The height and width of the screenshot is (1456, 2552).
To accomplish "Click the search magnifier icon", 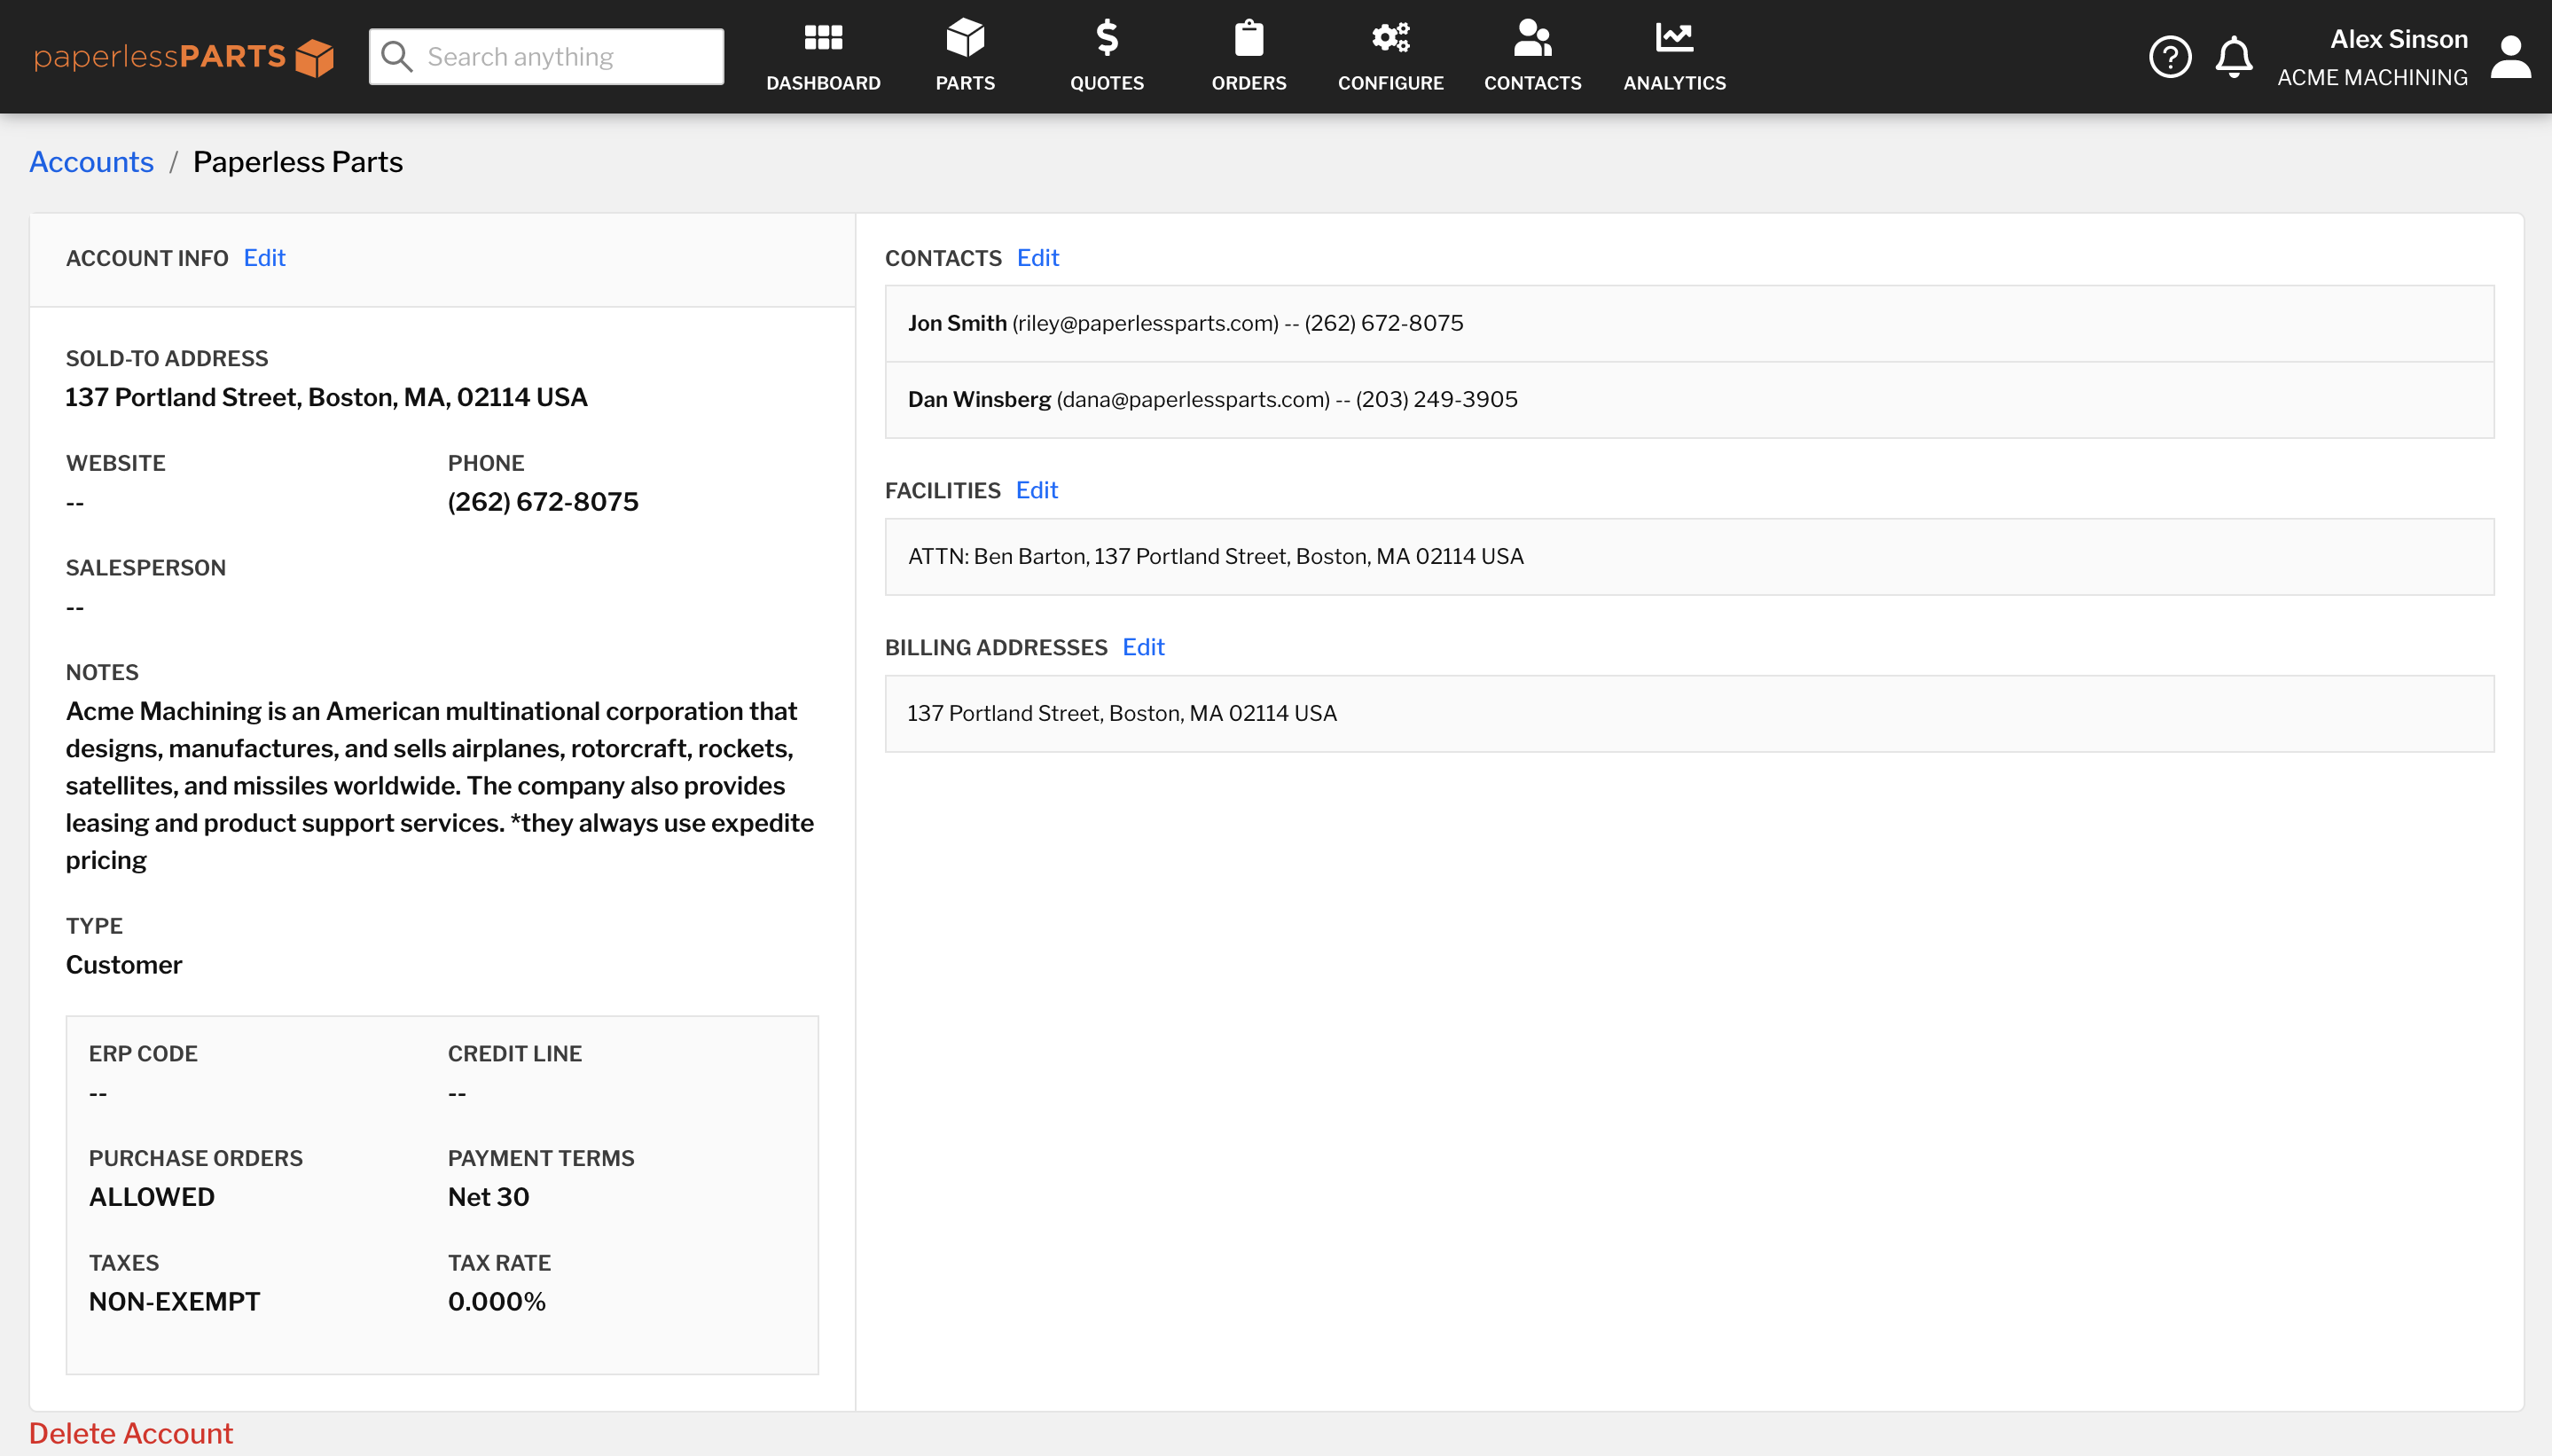I will (397, 57).
